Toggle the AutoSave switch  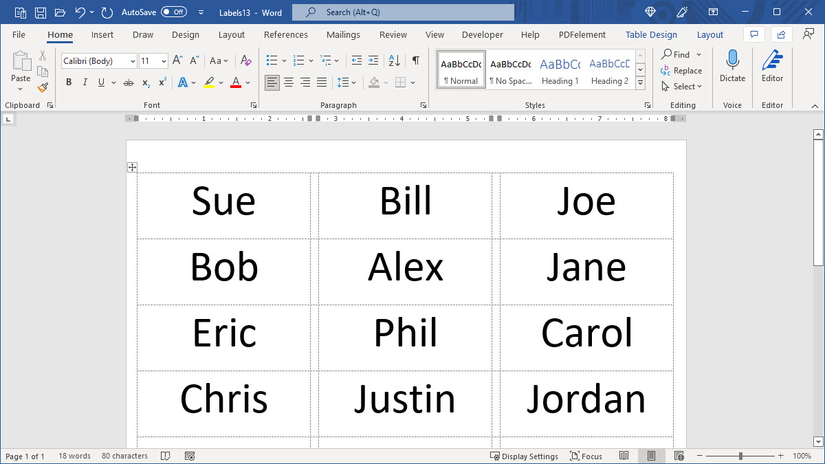[x=173, y=12]
